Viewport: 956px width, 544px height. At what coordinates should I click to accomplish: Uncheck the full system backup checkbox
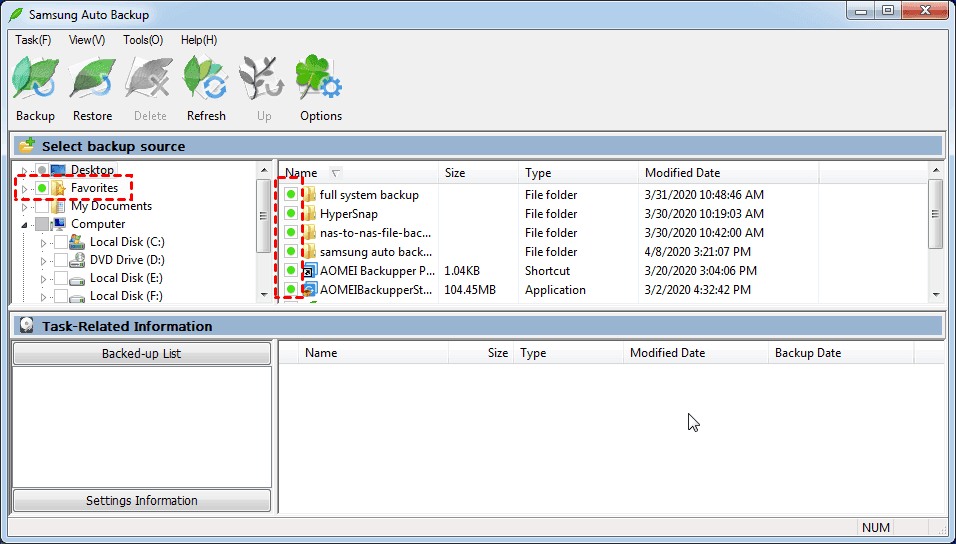pyautogui.click(x=291, y=195)
